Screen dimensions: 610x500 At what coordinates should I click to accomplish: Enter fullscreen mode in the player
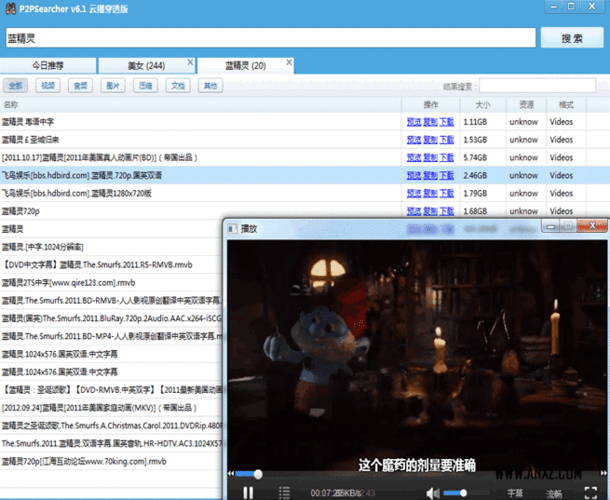pyautogui.click(x=591, y=493)
